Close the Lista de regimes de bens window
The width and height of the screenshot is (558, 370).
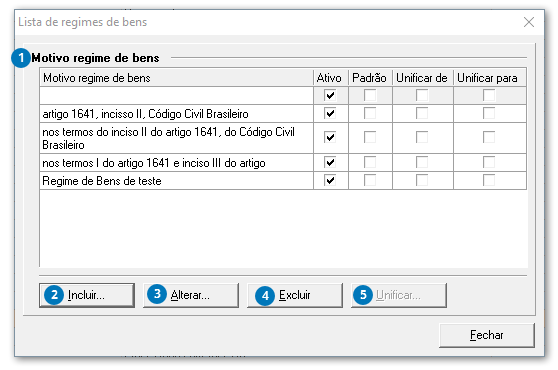[529, 22]
